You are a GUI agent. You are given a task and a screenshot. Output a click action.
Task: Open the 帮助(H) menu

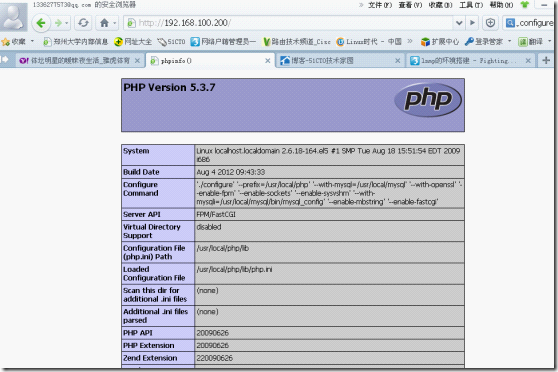point(501,5)
